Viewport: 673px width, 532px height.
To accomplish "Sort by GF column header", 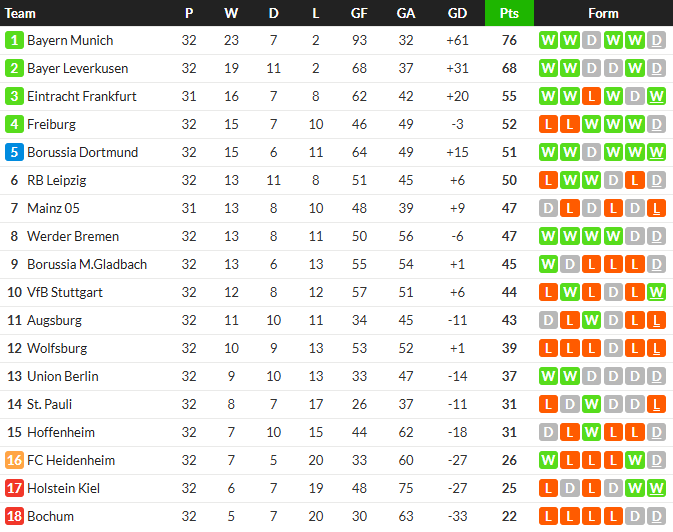I will click(x=359, y=13).
